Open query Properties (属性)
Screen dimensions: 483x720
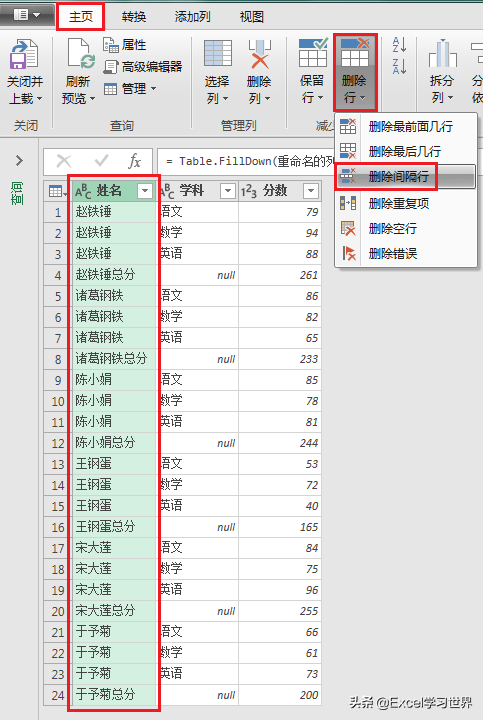point(125,45)
